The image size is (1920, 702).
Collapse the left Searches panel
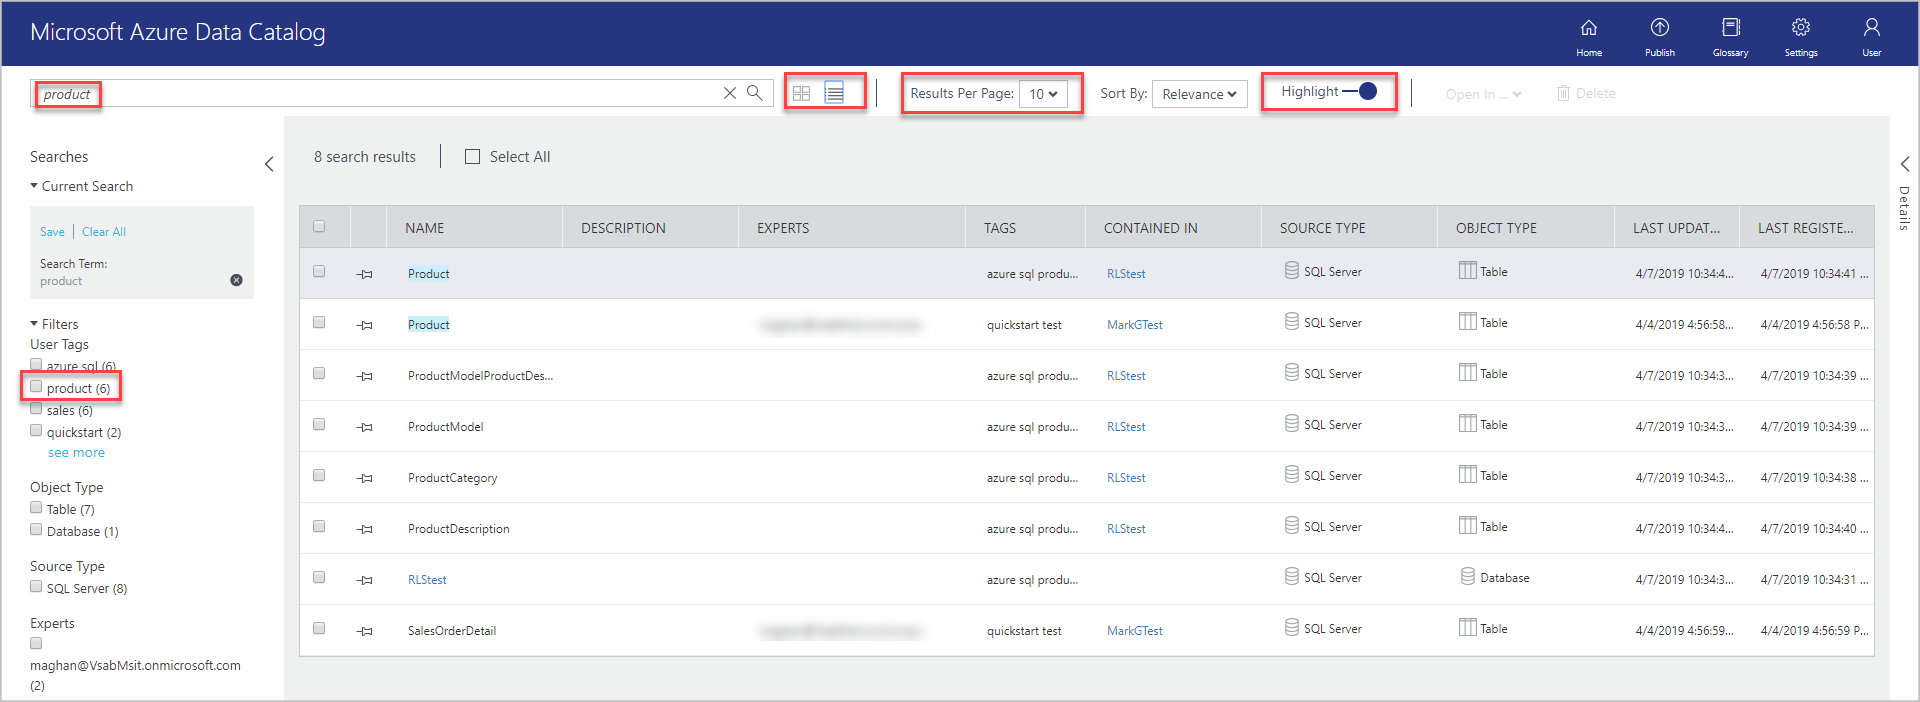pyautogui.click(x=269, y=164)
